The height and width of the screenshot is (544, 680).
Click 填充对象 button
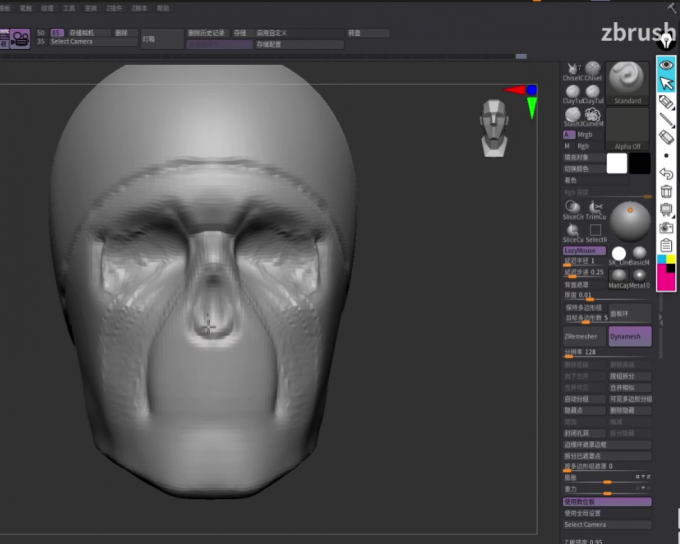click(x=584, y=157)
